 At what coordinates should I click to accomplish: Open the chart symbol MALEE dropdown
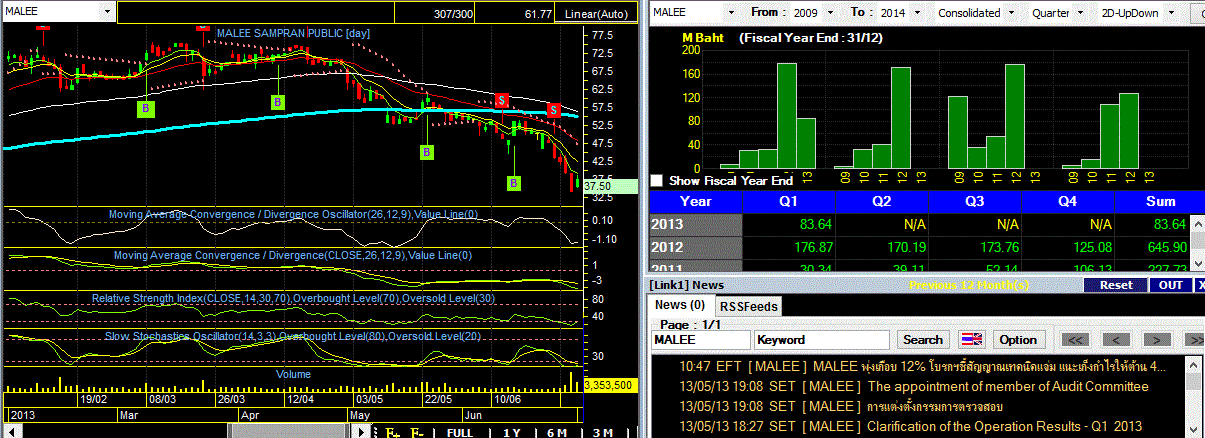107,12
